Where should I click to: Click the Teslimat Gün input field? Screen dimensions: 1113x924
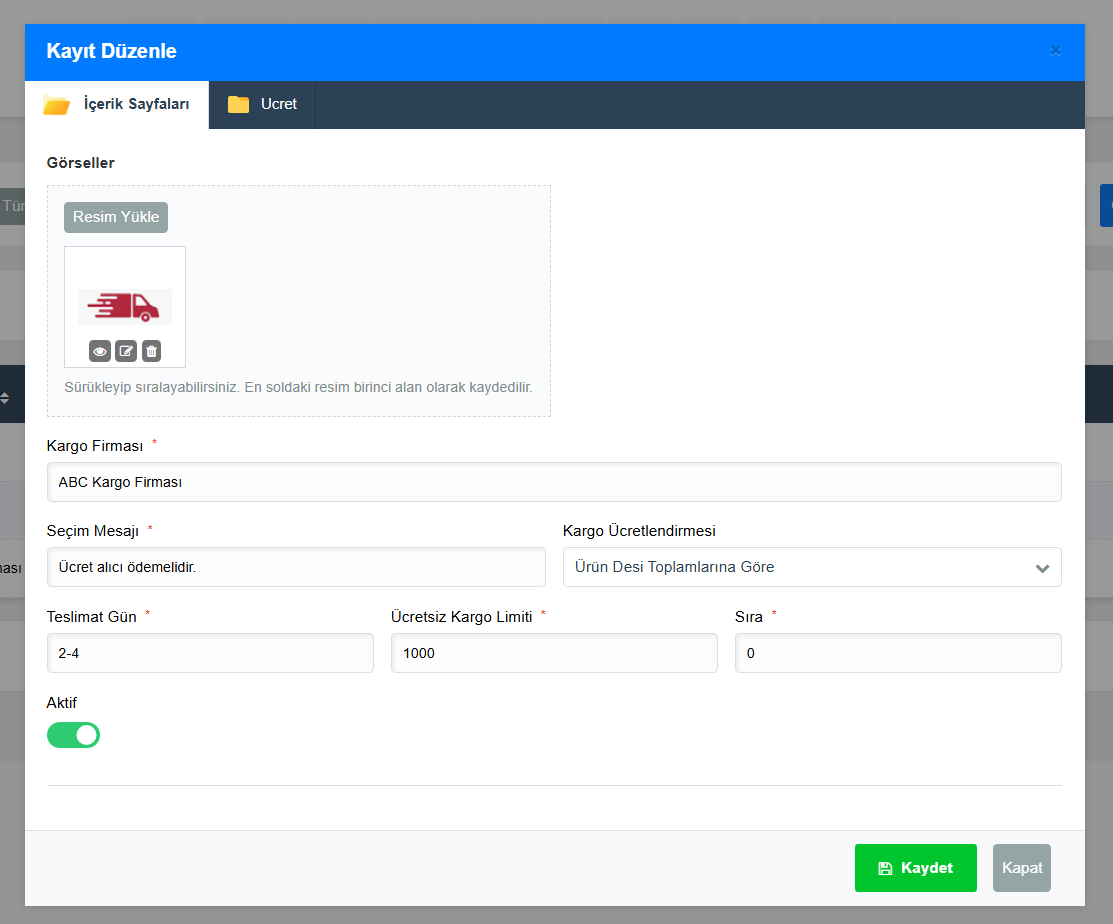[210, 653]
